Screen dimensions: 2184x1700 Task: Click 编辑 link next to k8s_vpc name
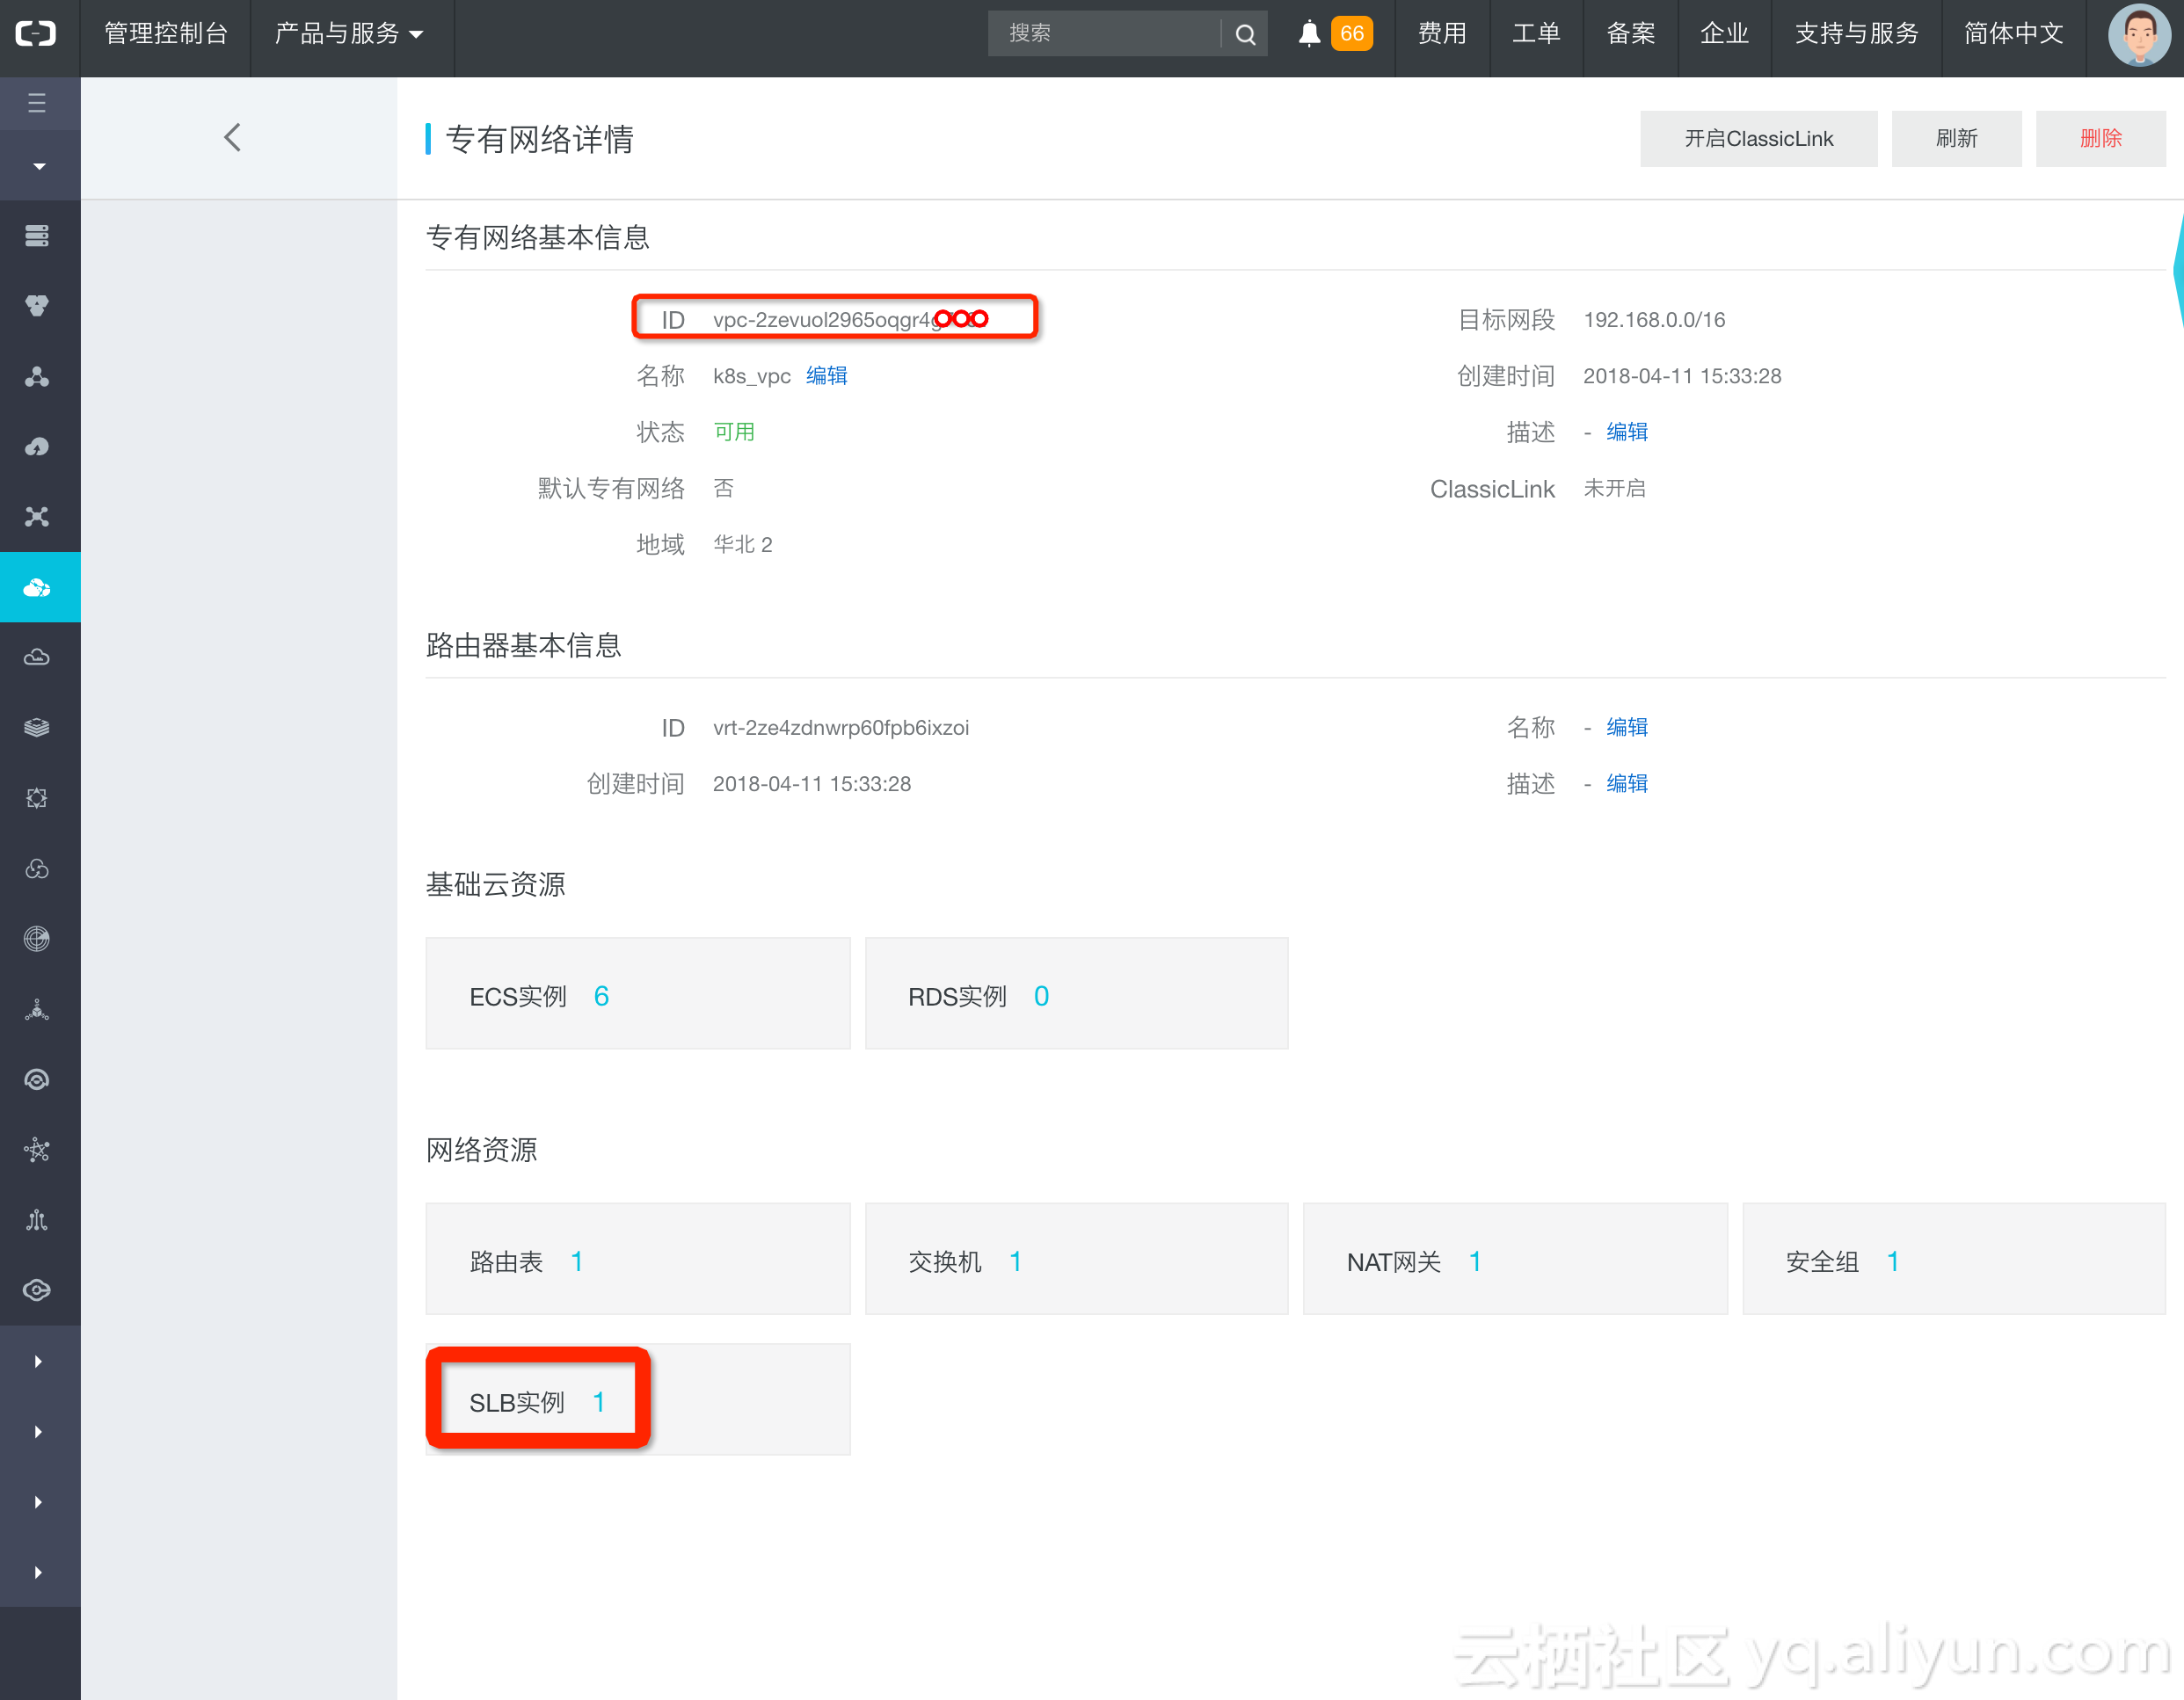(826, 376)
